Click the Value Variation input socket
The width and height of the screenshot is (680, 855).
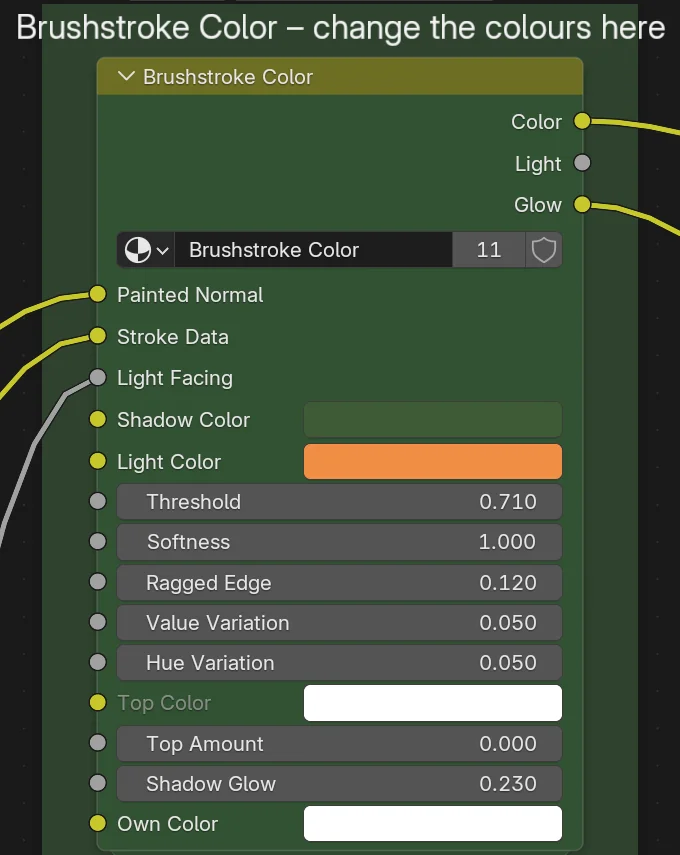point(98,622)
